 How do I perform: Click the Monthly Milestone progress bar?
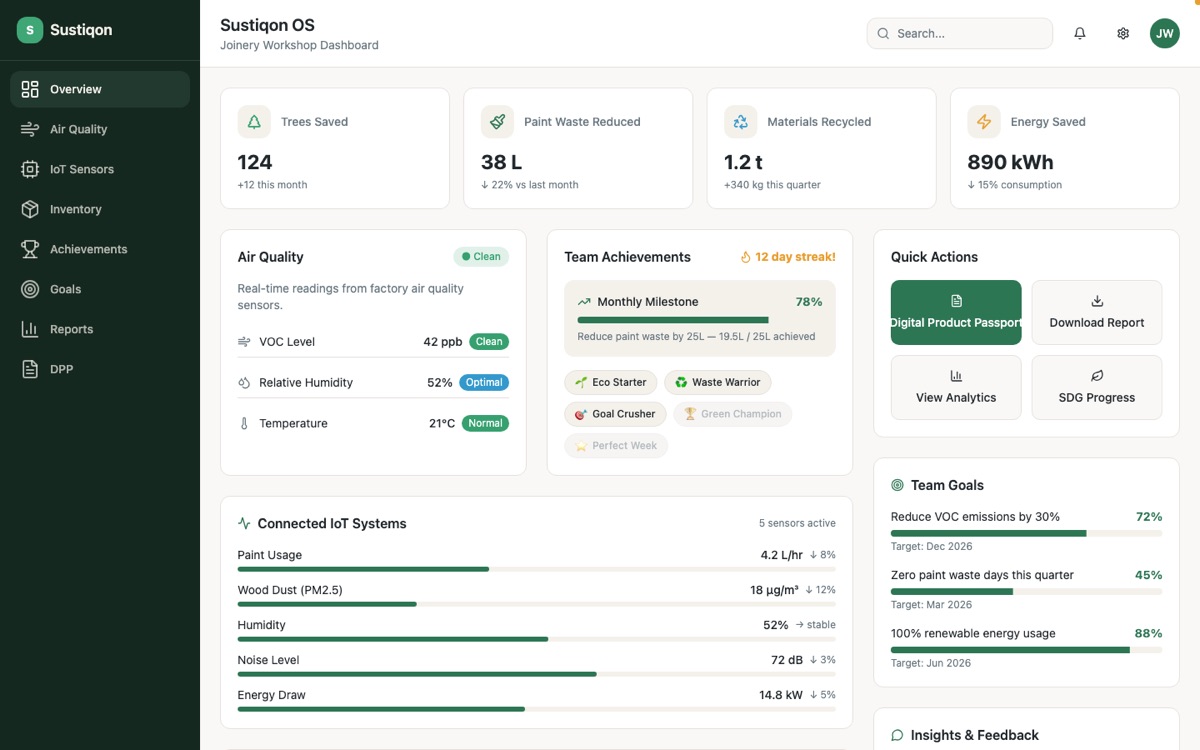(700, 320)
